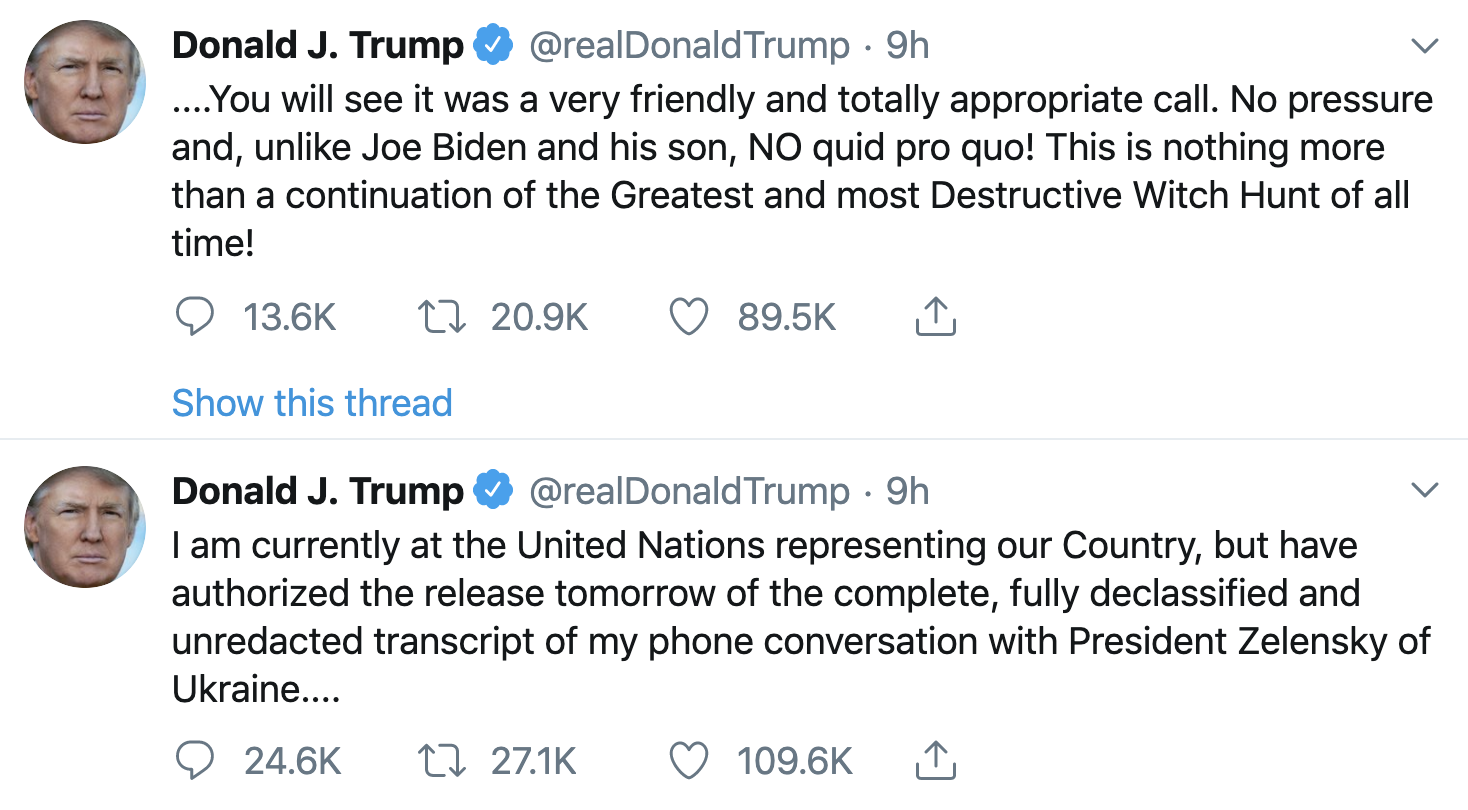The height and width of the screenshot is (810, 1468).
Task: Like the tweet with 89.5K likes
Action: (688, 318)
